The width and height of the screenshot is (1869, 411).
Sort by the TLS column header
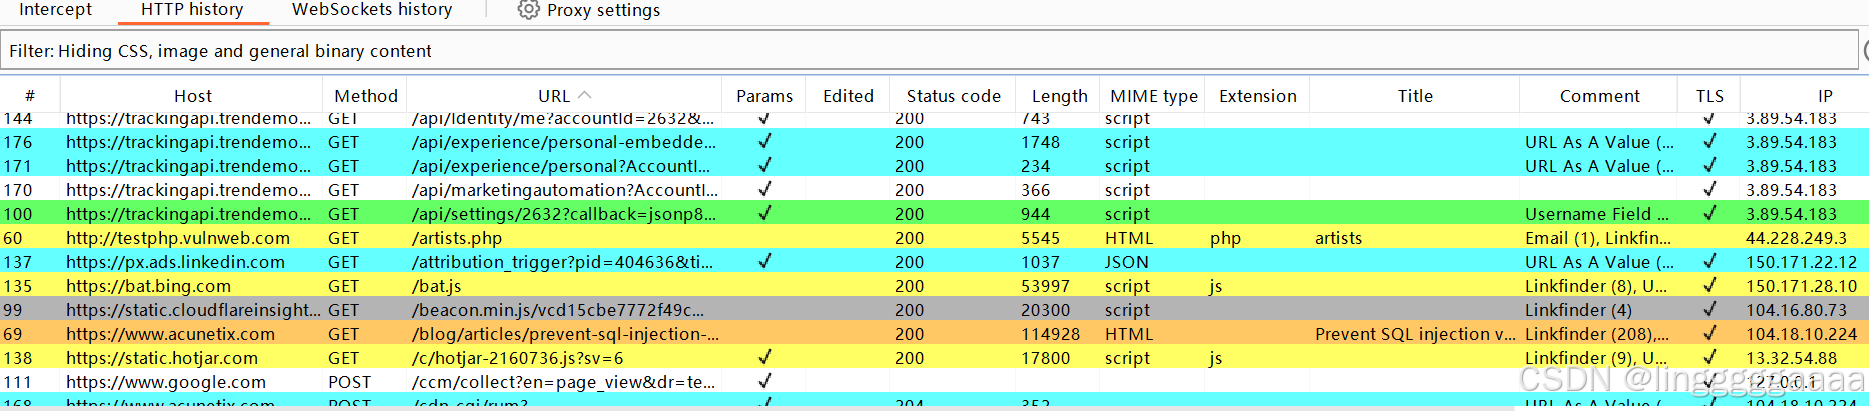(1709, 96)
